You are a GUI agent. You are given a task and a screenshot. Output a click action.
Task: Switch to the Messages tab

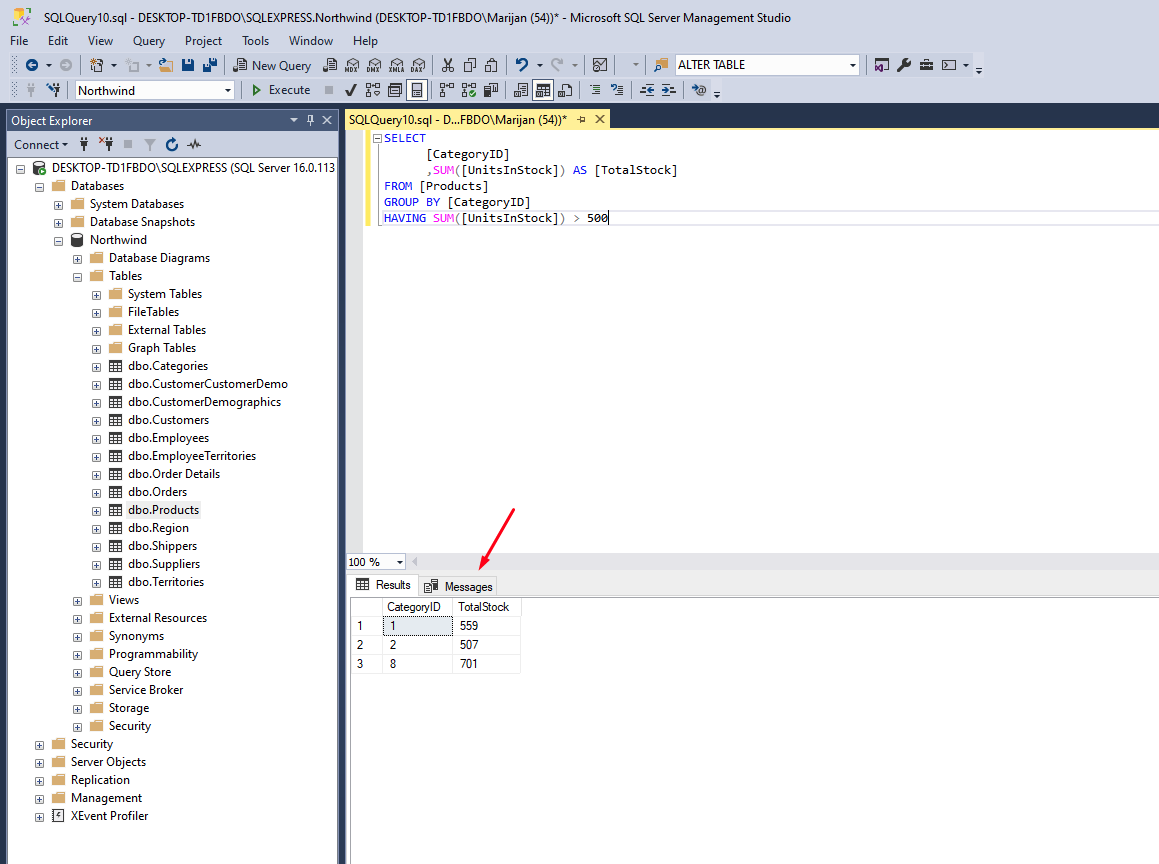(x=458, y=587)
